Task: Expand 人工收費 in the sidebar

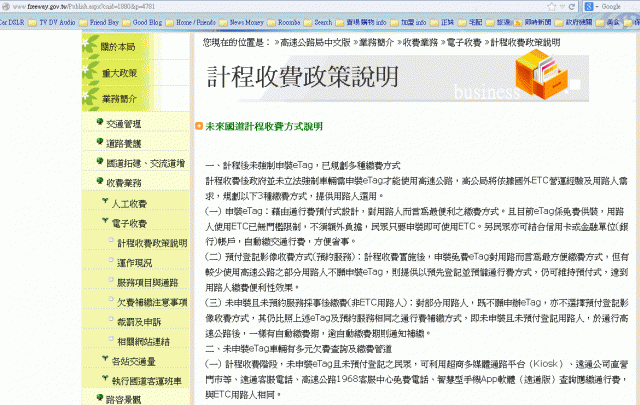Action: point(129,203)
